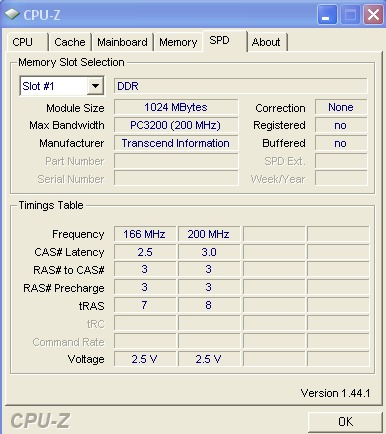Click the Registered value no
386x434 pixels.
pyautogui.click(x=341, y=125)
